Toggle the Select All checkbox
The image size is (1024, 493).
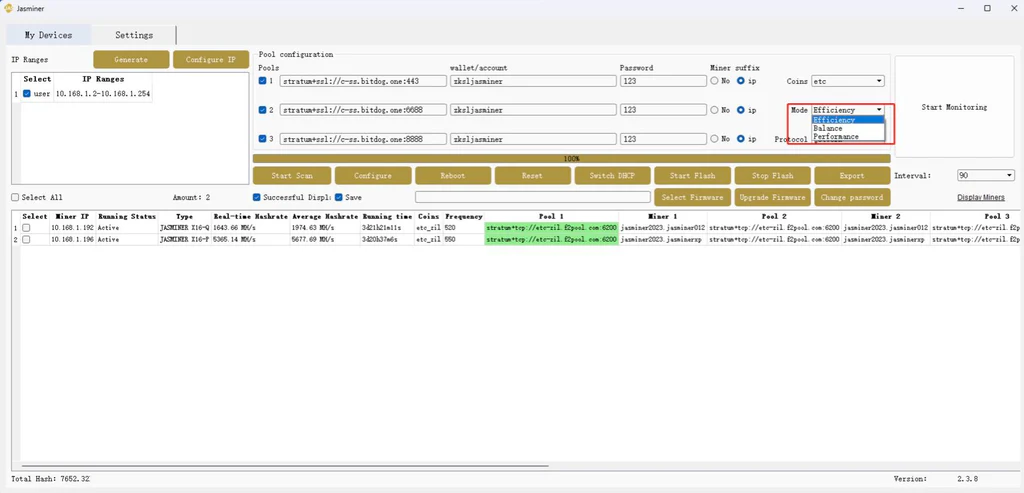[15, 198]
